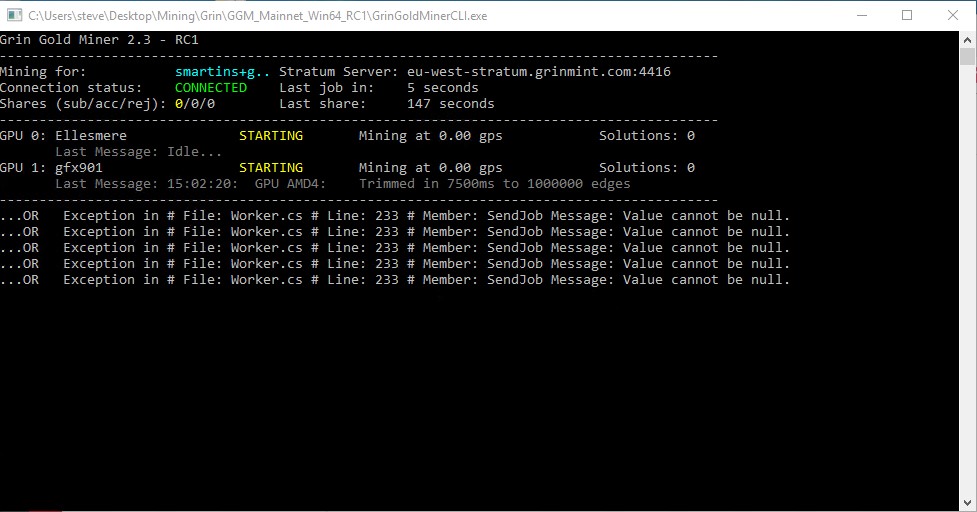The image size is (977, 512).
Task: Click 'Mining at 0.00 gps' for Ellesmere
Action: point(431,136)
